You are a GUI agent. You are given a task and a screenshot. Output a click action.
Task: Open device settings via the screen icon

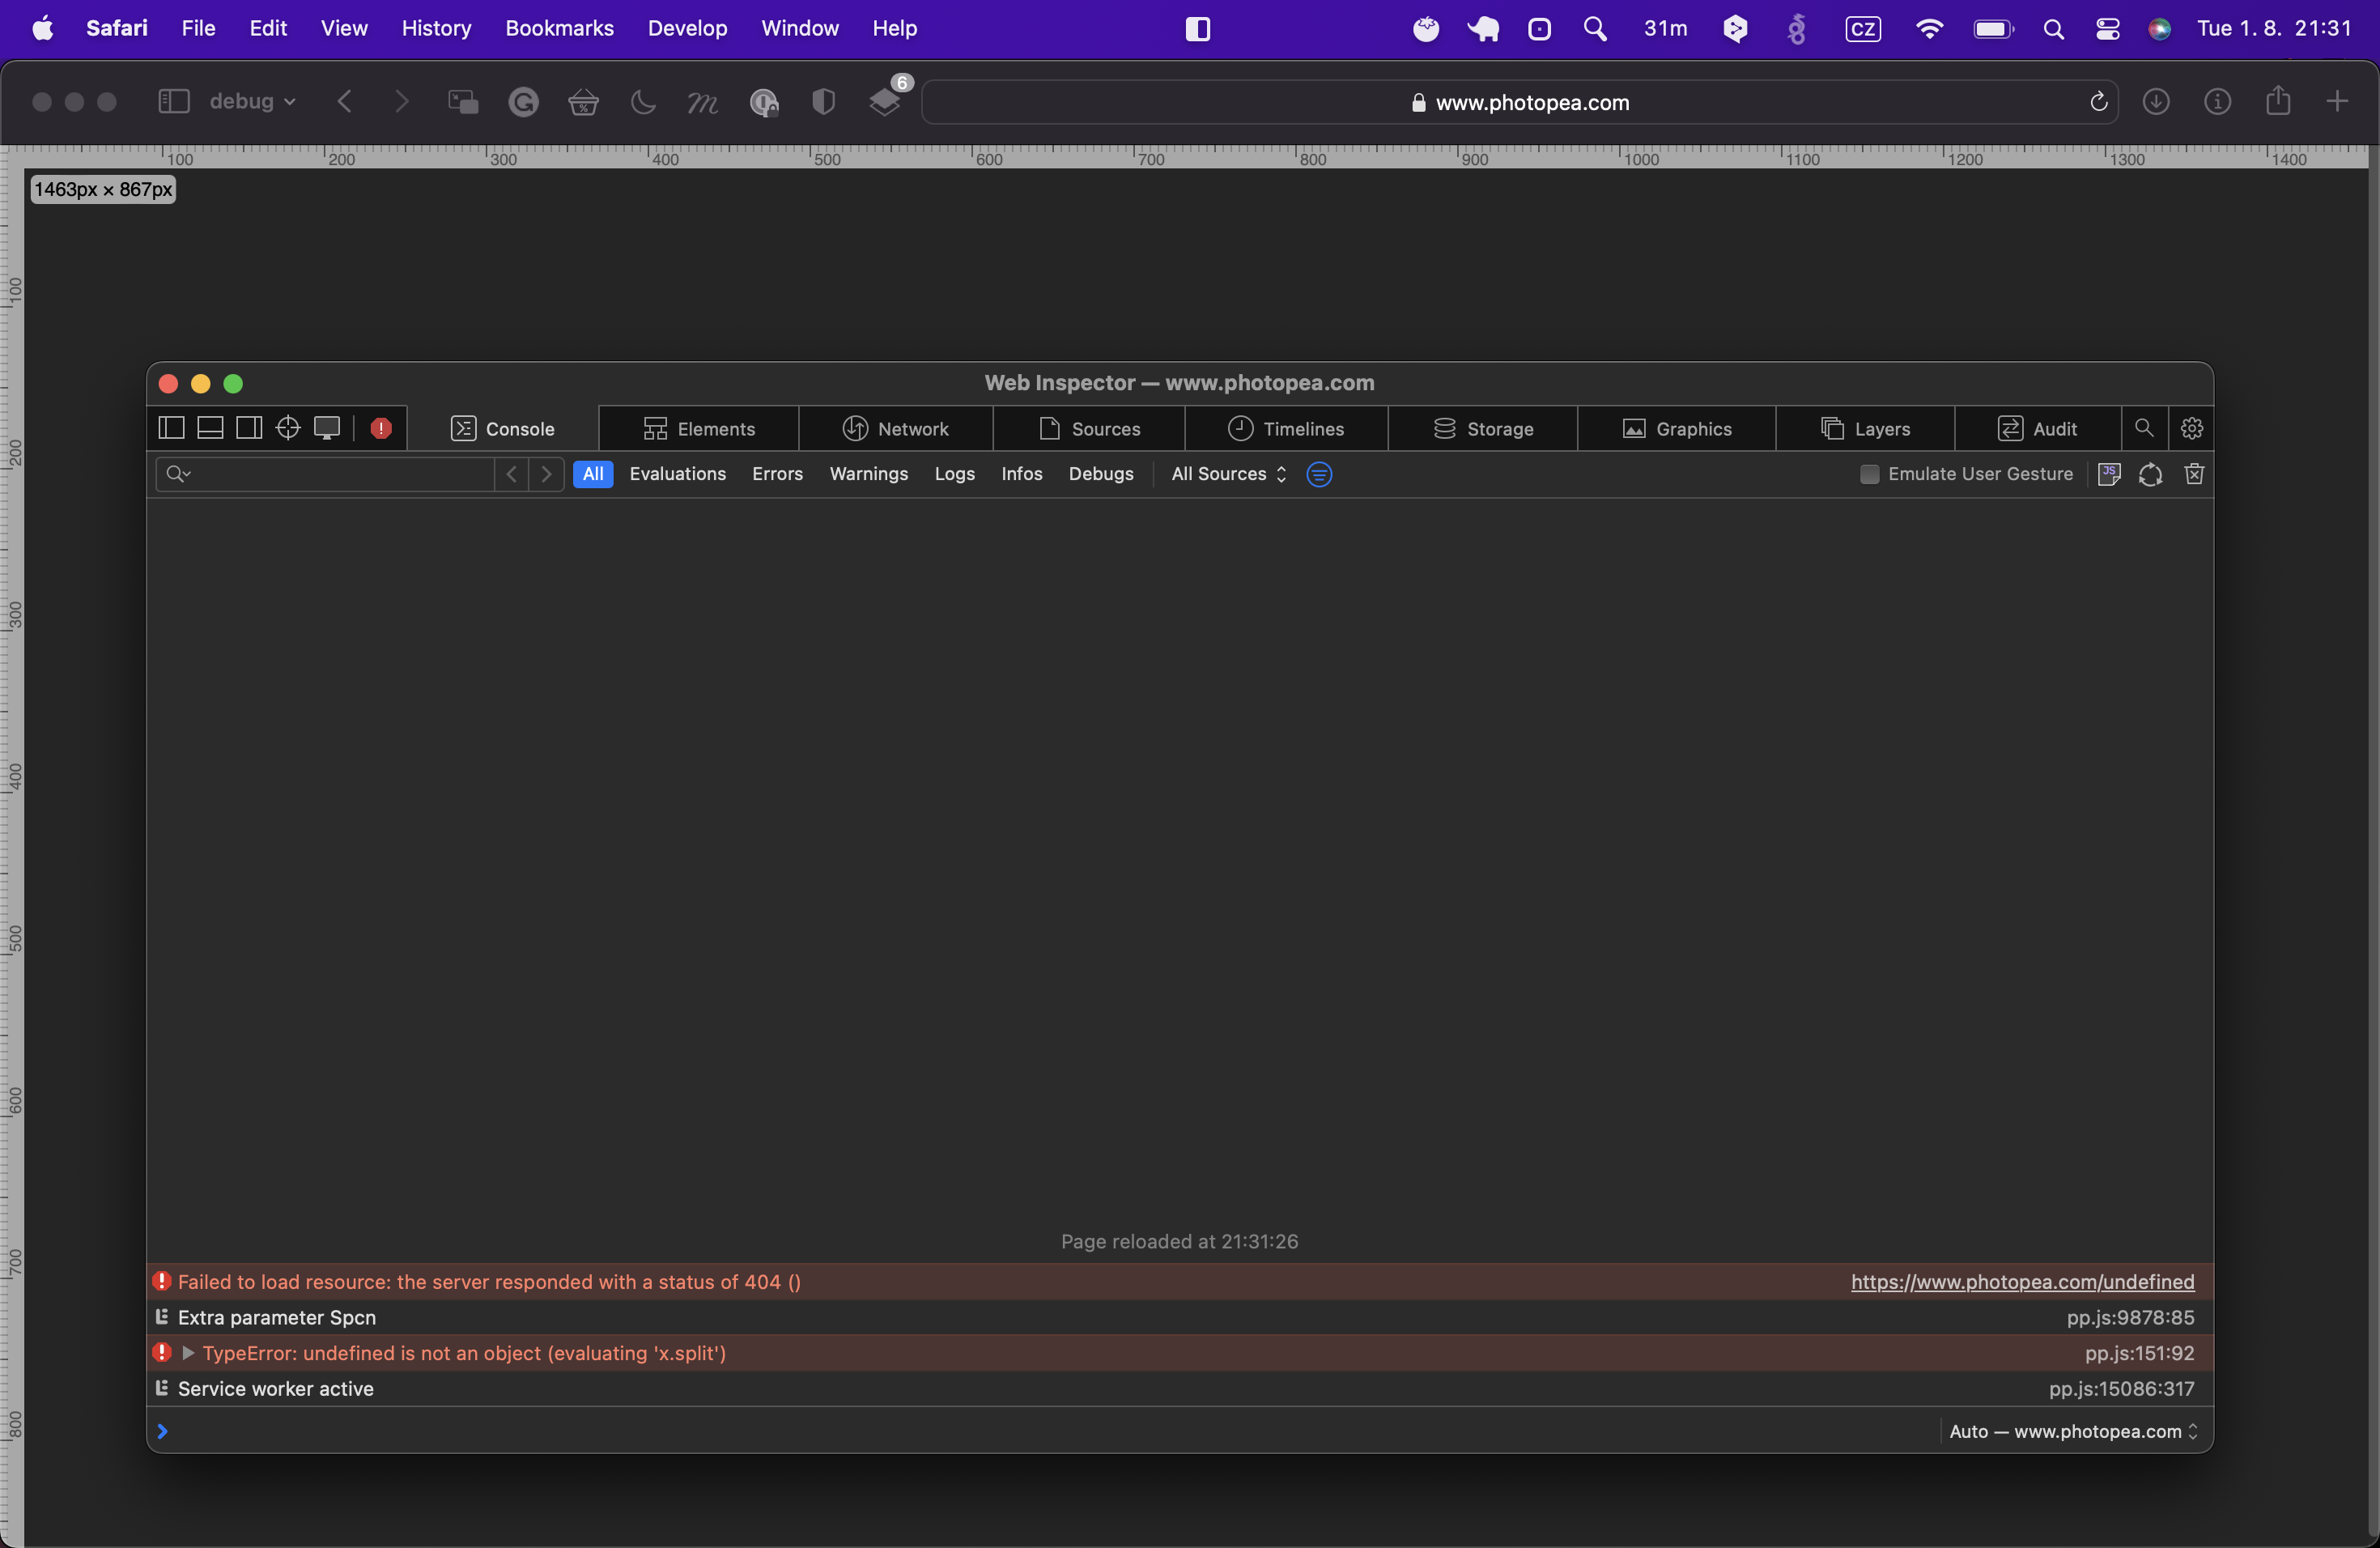tap(327, 428)
